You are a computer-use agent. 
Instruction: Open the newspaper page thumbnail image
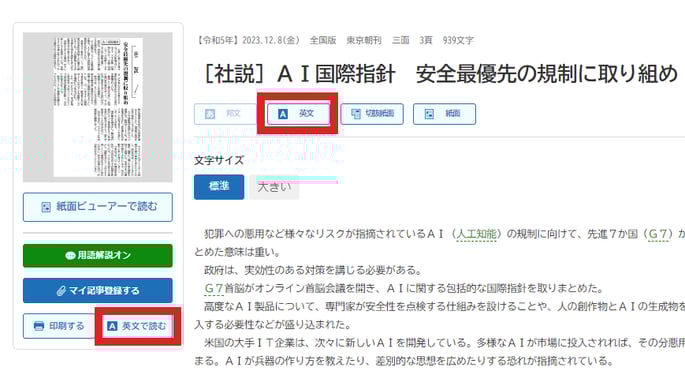pyautogui.click(x=97, y=107)
